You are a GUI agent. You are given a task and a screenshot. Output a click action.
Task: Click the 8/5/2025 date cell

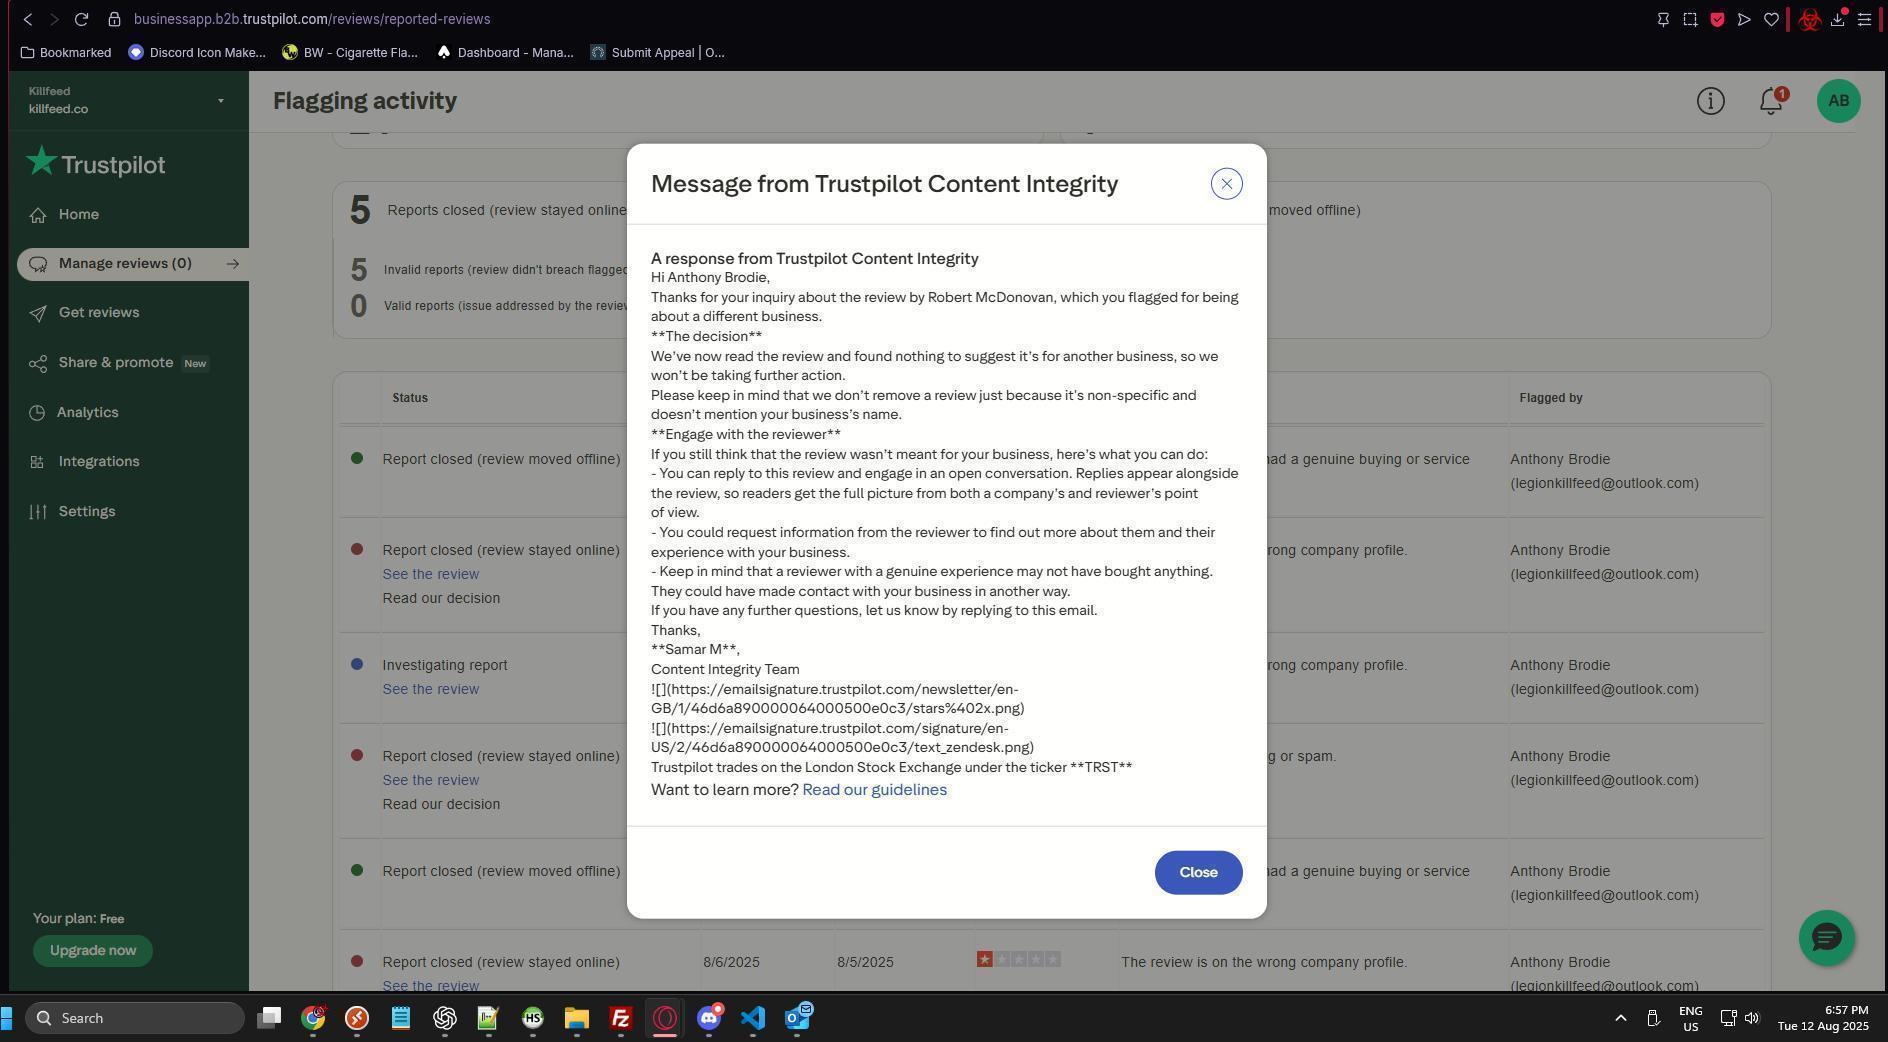coord(865,963)
